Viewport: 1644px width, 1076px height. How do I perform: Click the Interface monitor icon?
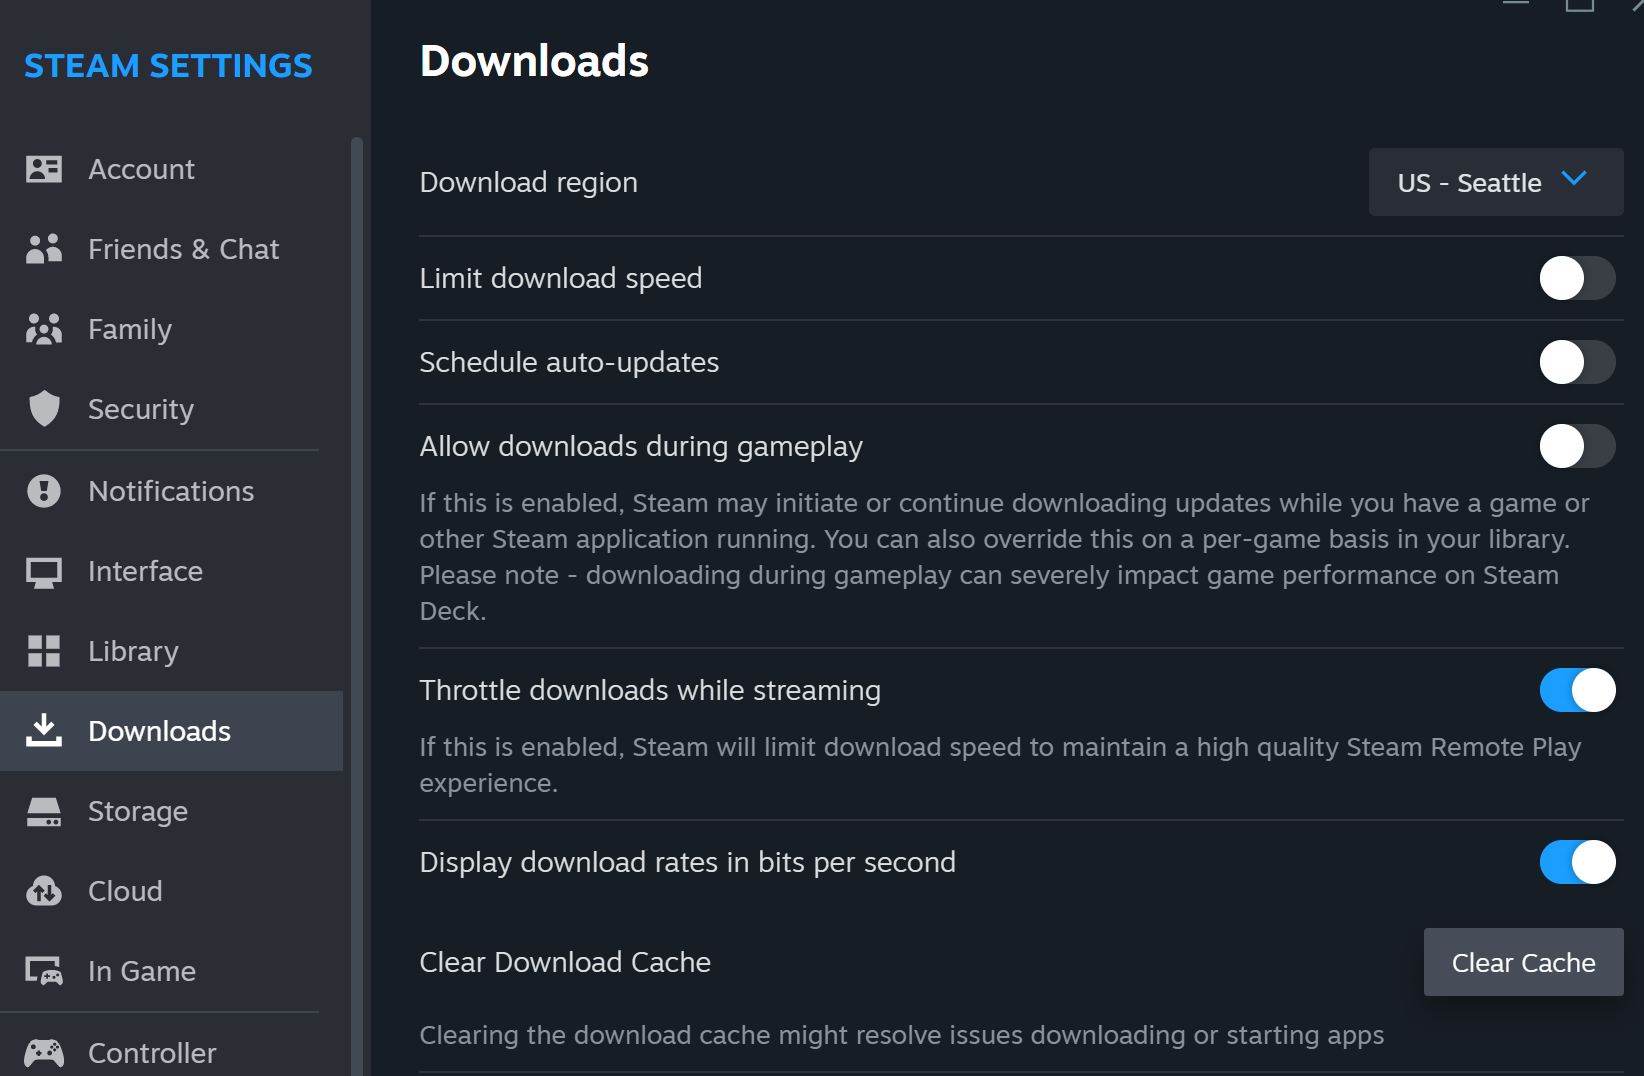[x=44, y=571]
